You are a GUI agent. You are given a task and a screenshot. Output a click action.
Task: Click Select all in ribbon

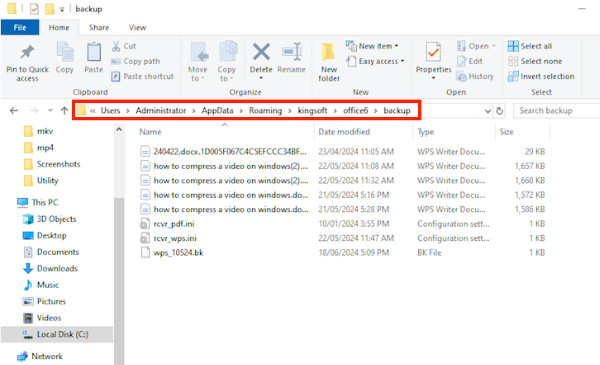pyautogui.click(x=530, y=46)
